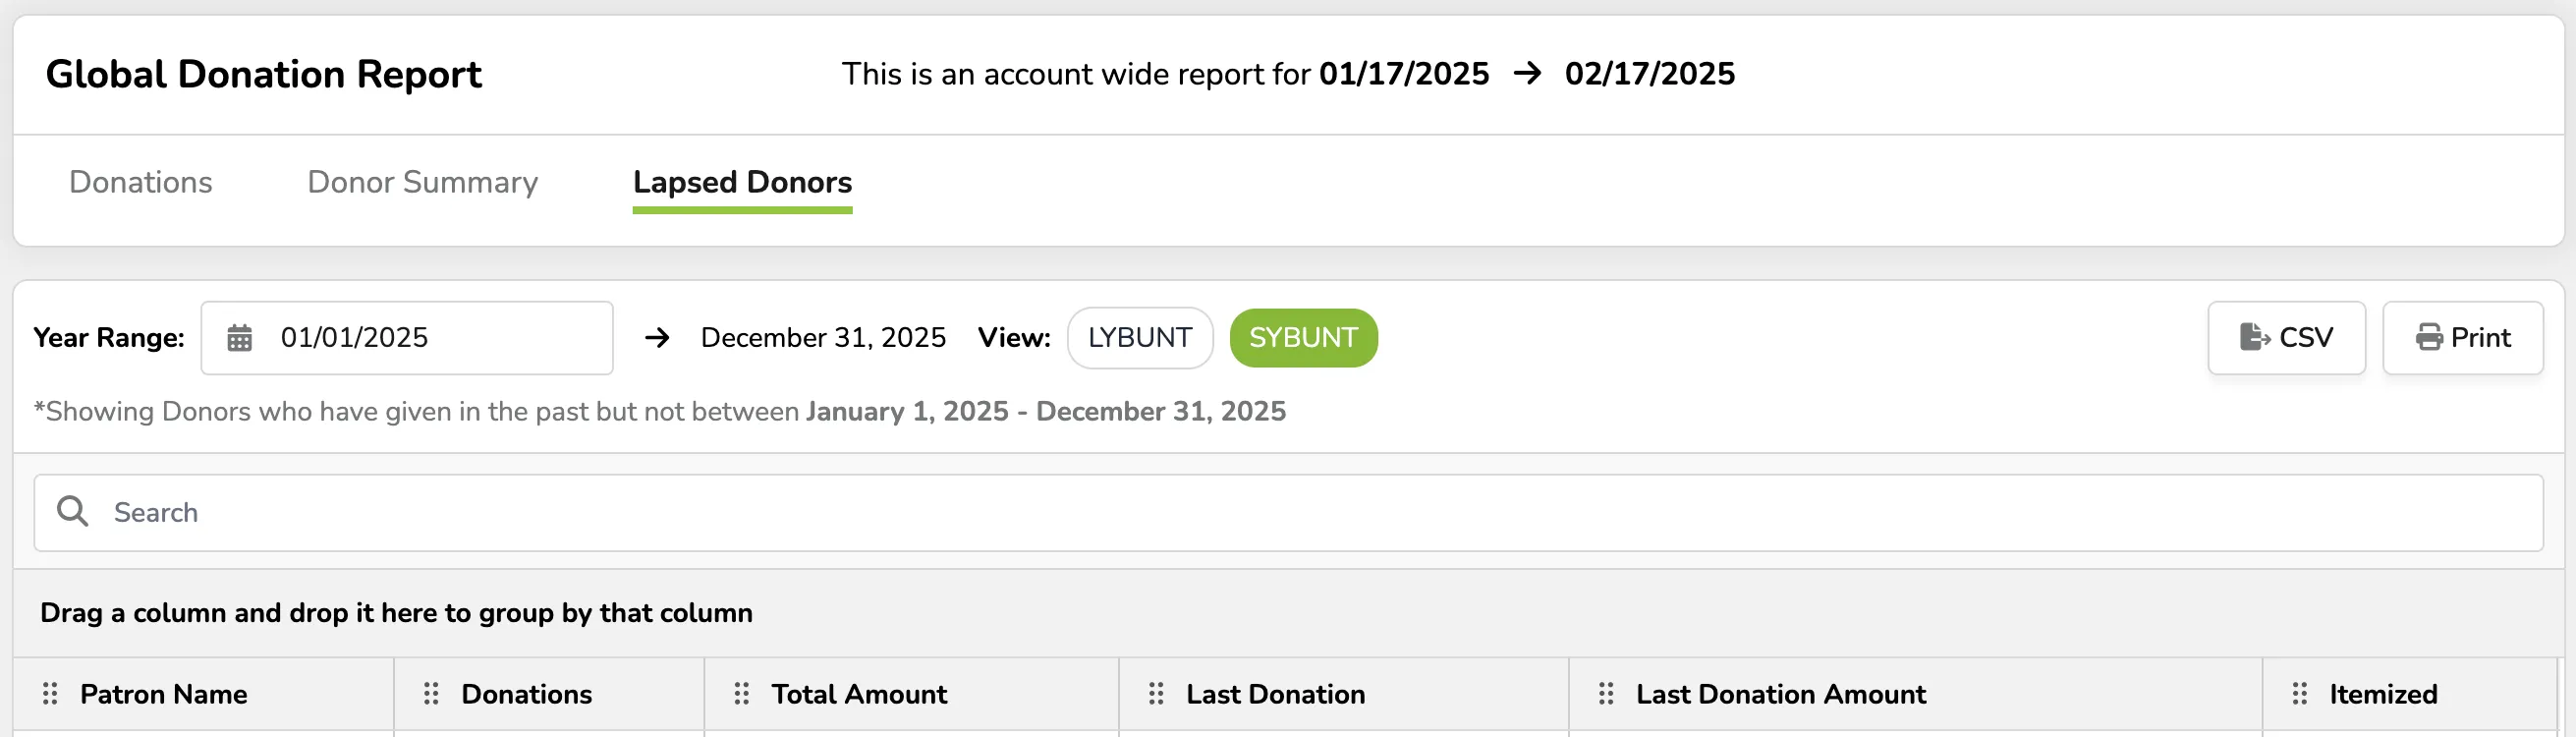Click the Year Range start date field

[x=407, y=338]
